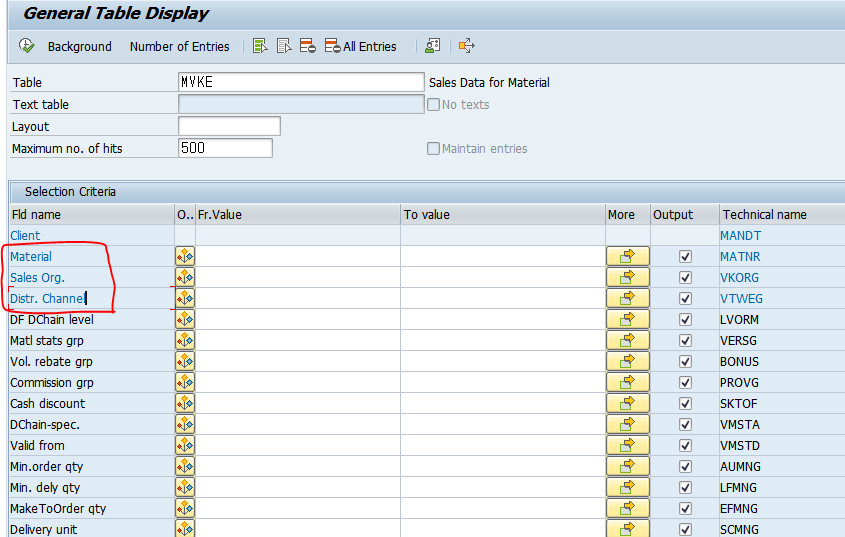Click the Table input field containing MVKE
Image resolution: width=845 pixels, height=537 pixels.
pos(301,82)
